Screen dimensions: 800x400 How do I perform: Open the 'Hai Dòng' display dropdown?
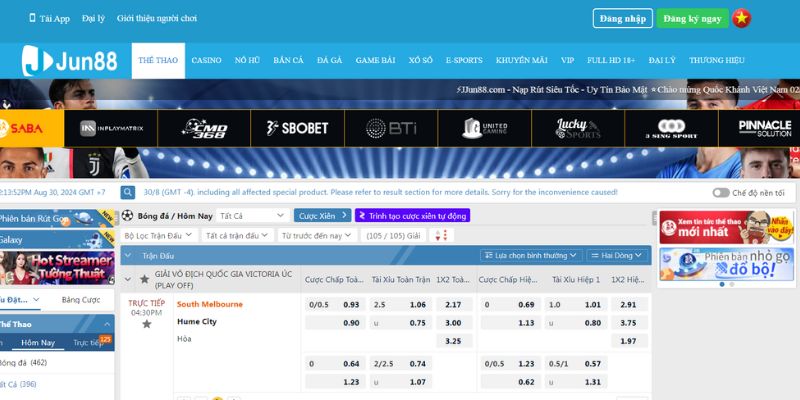(x=618, y=255)
